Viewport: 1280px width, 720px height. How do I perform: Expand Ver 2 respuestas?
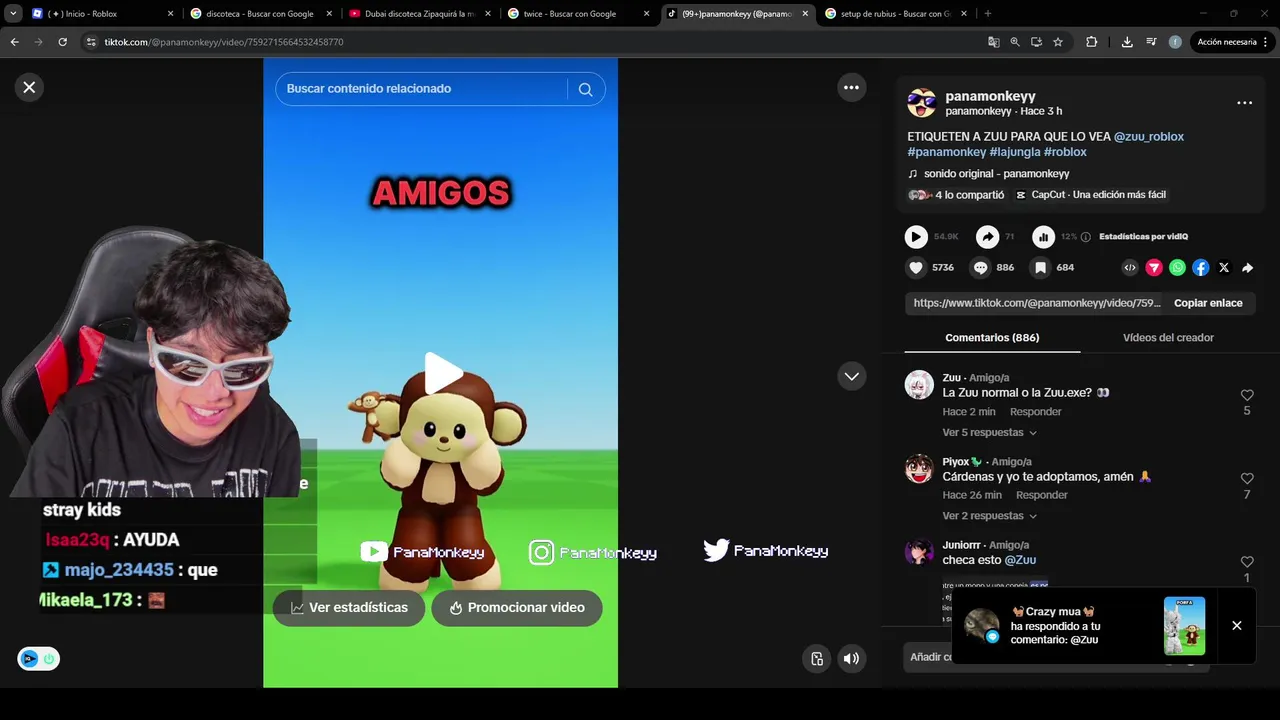989,516
